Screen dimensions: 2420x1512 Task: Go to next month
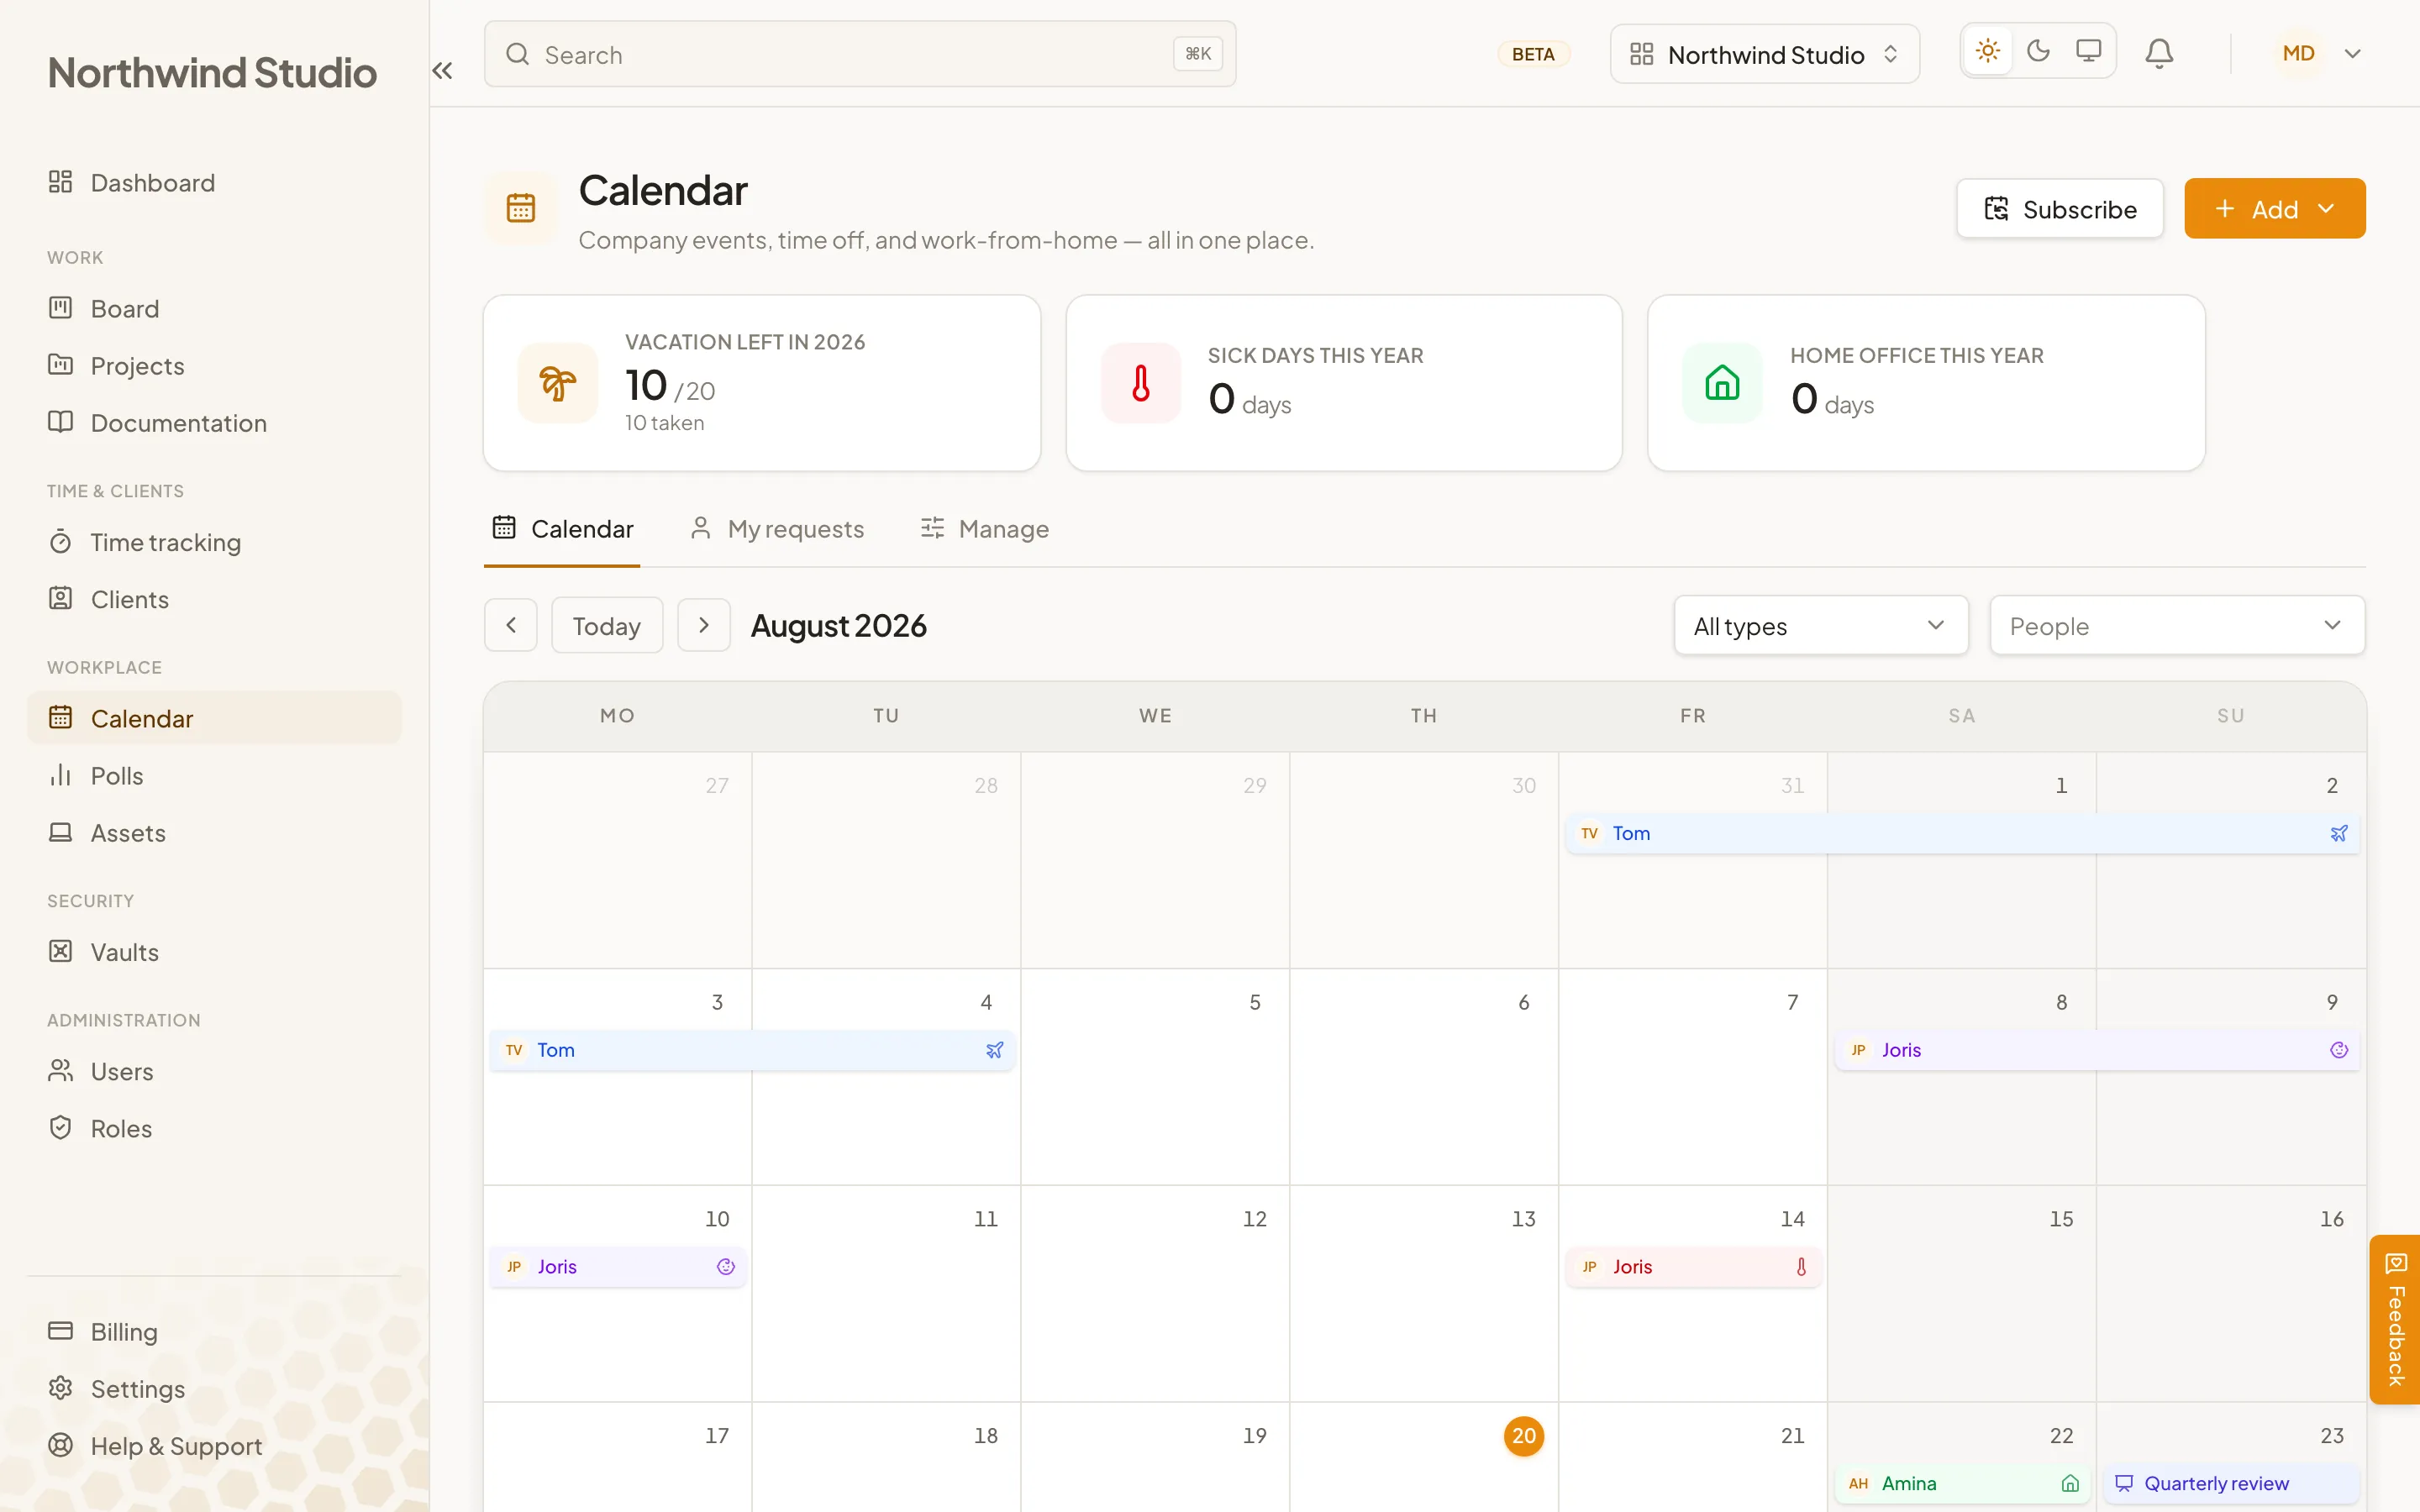click(x=704, y=625)
